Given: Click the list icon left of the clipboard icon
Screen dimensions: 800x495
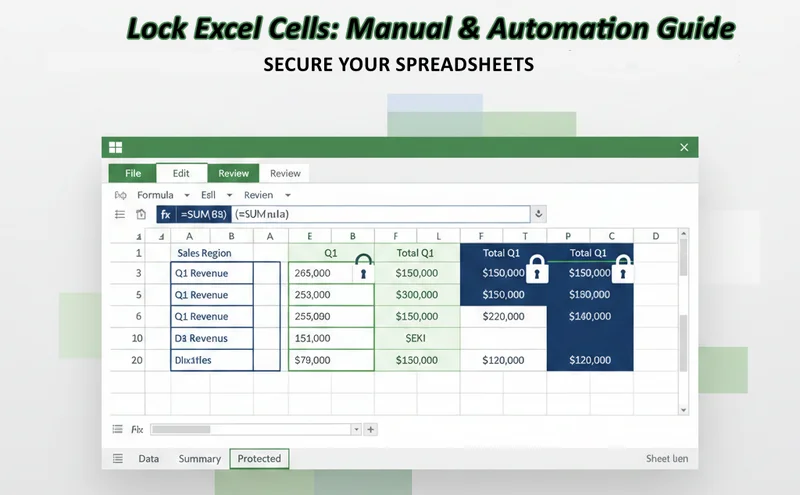Looking at the screenshot, I should coord(120,214).
